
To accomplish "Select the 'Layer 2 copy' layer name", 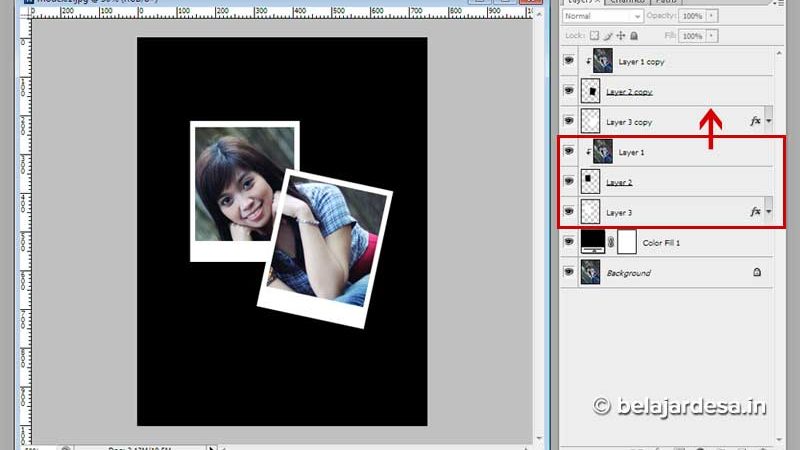I will (629, 92).
